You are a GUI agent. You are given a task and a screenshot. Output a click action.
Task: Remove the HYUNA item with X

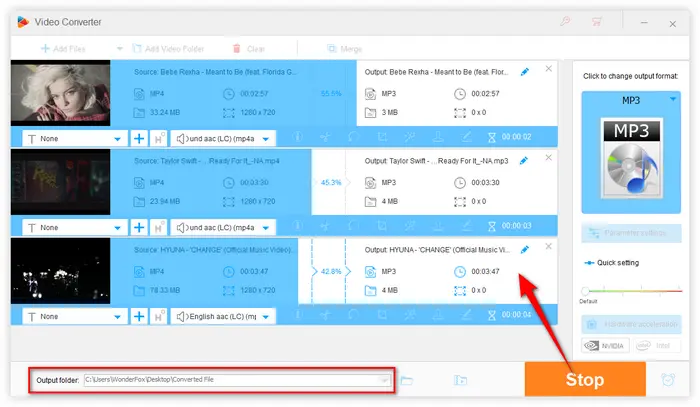point(549,246)
